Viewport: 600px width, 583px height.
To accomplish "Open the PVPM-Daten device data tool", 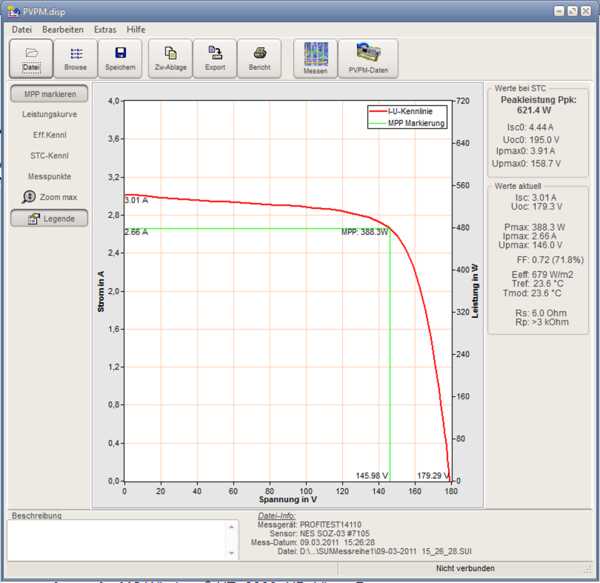I will tap(368, 58).
